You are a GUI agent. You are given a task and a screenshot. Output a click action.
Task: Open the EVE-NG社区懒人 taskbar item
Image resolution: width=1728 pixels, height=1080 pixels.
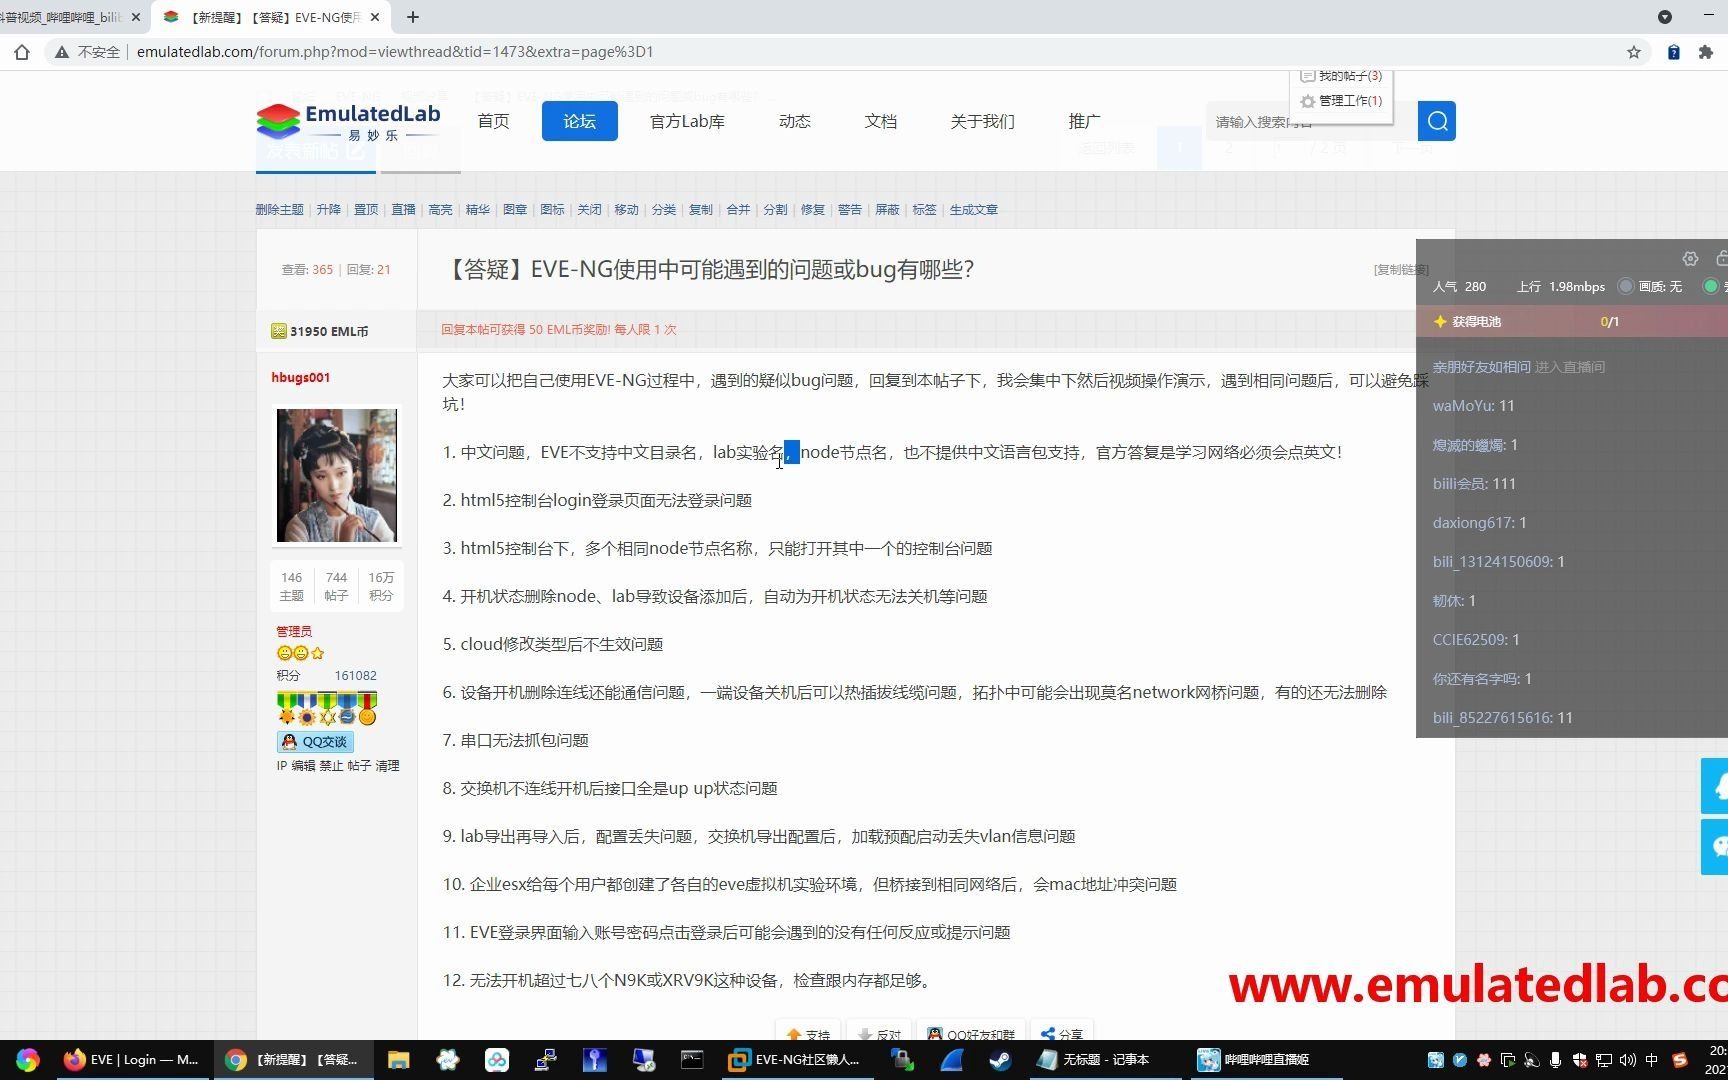(x=796, y=1060)
